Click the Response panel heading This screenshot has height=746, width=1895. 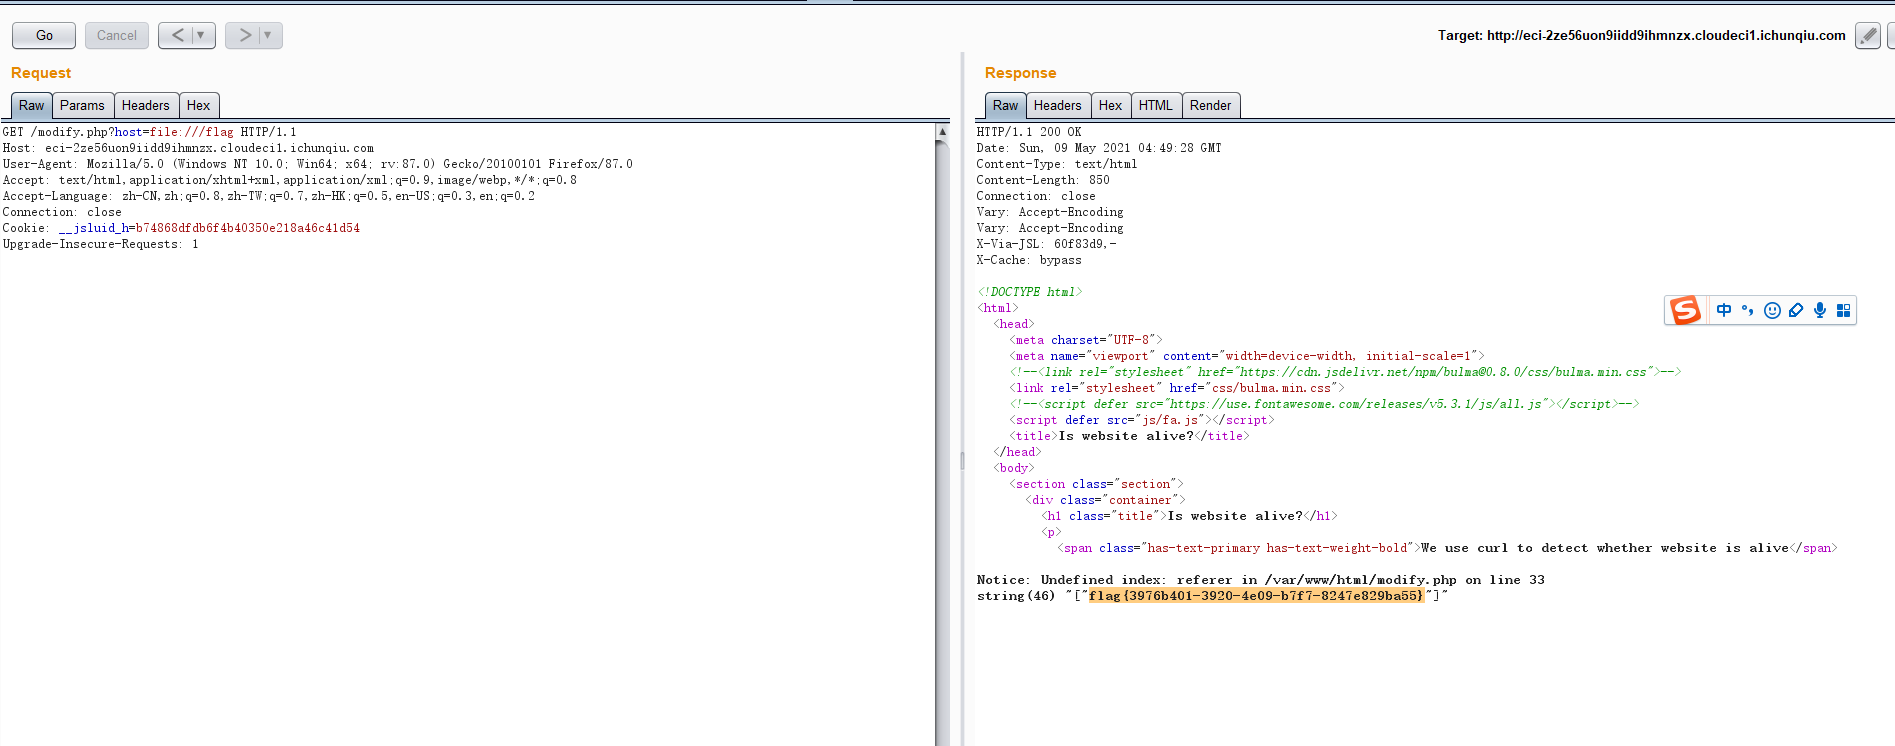tap(1020, 73)
